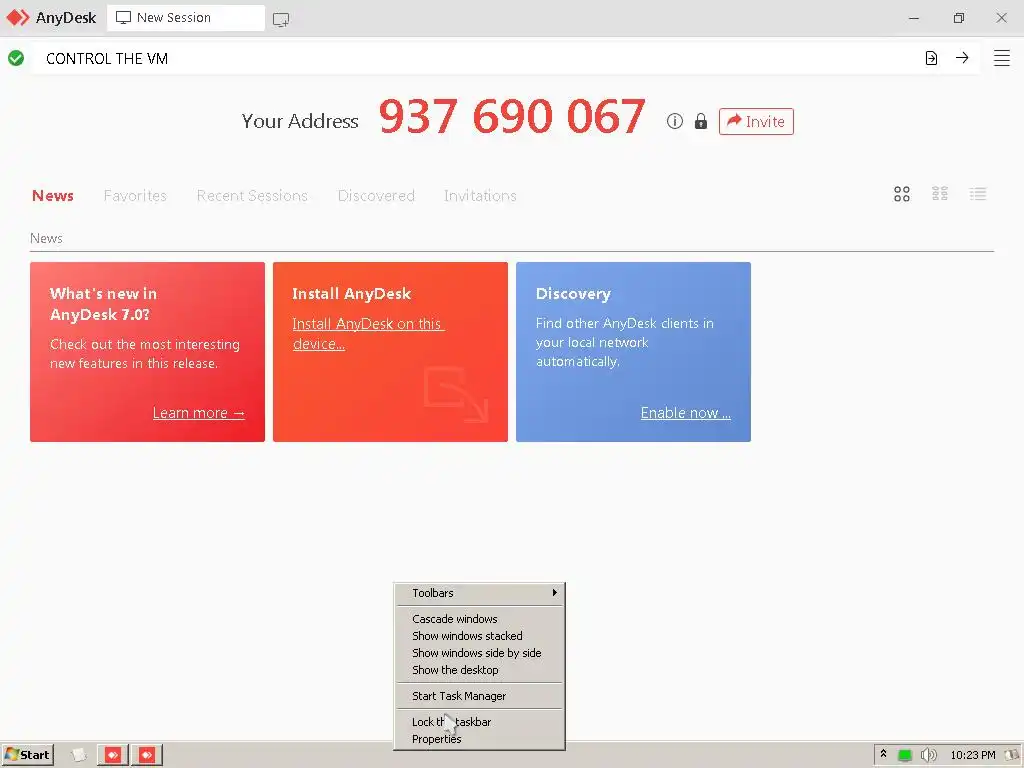Select the News tab
1024x768 pixels.
(53, 195)
